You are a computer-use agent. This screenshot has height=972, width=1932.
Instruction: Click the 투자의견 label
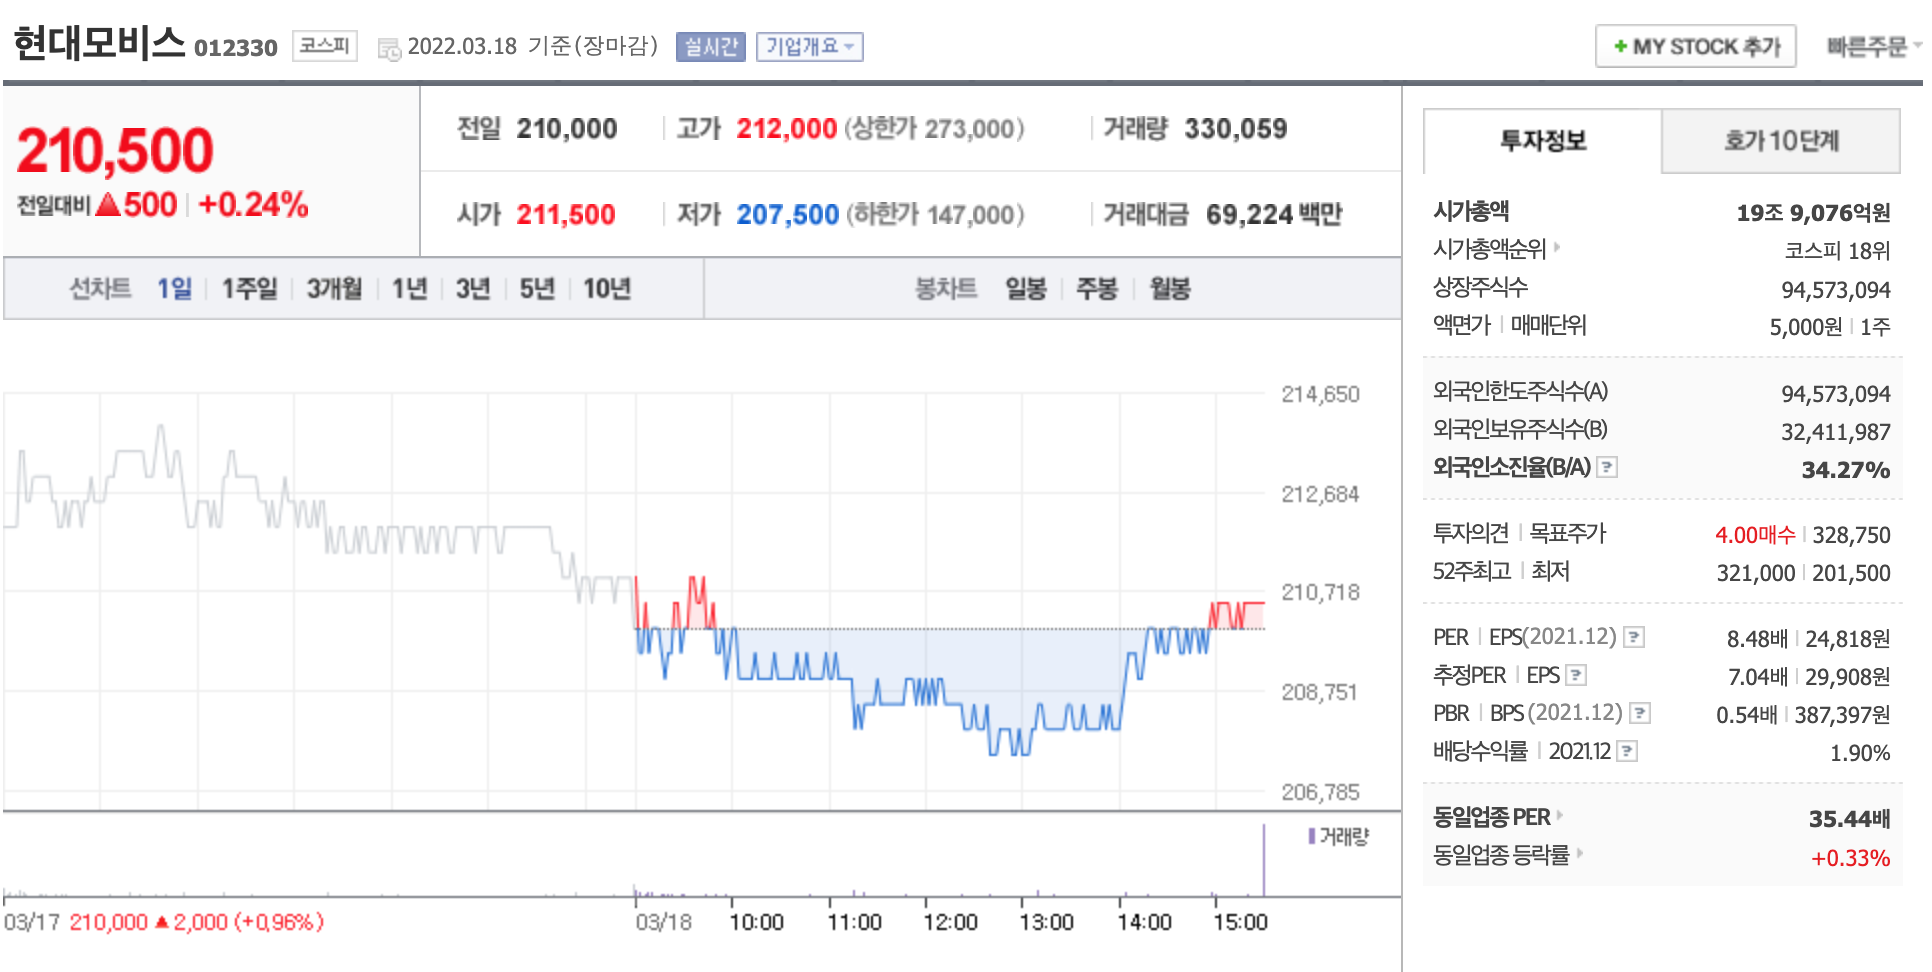pos(1471,533)
